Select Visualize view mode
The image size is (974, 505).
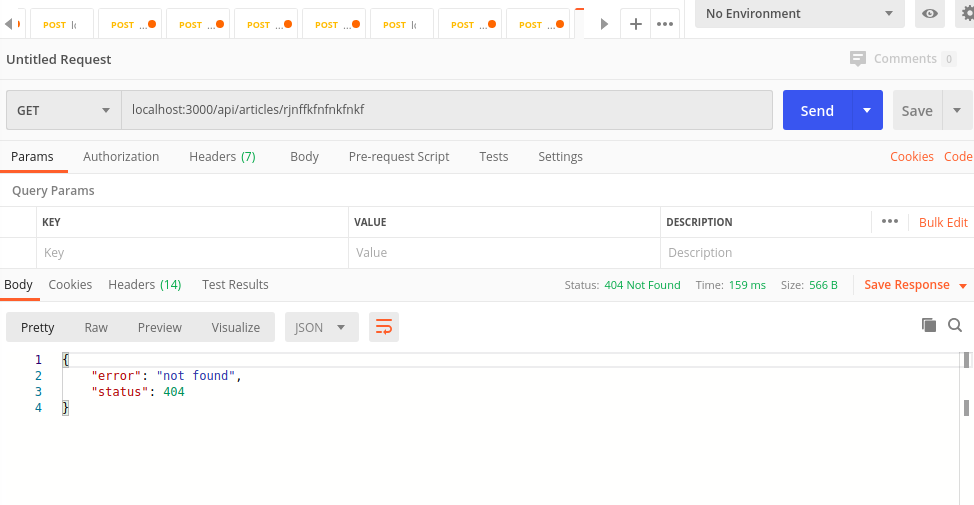tap(236, 327)
